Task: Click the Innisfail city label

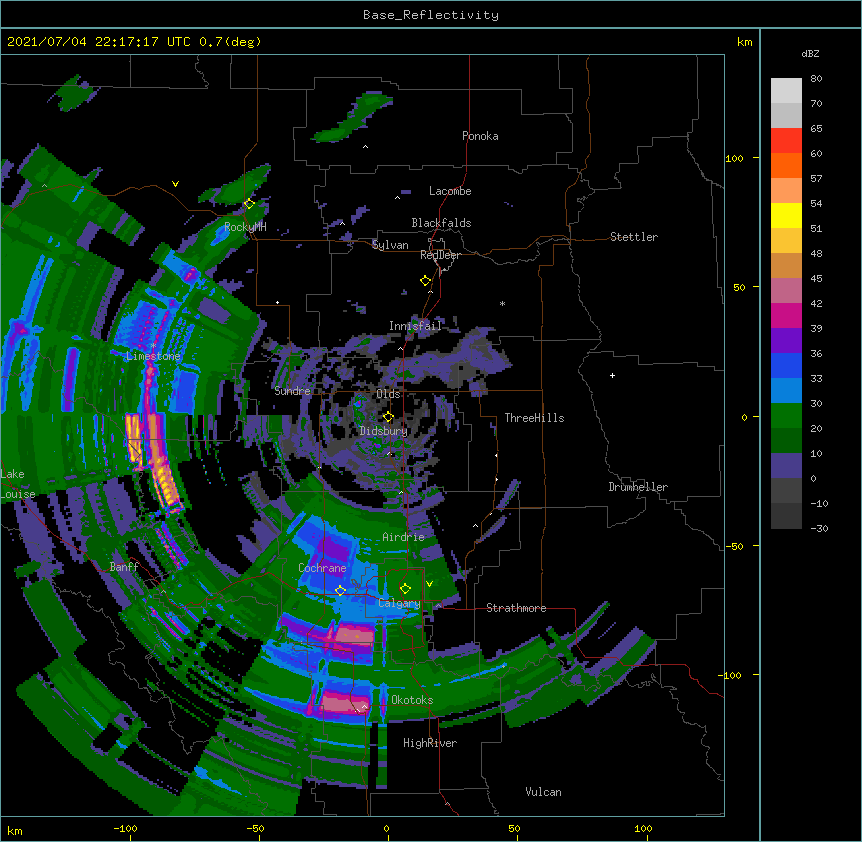Action: pyautogui.click(x=415, y=326)
